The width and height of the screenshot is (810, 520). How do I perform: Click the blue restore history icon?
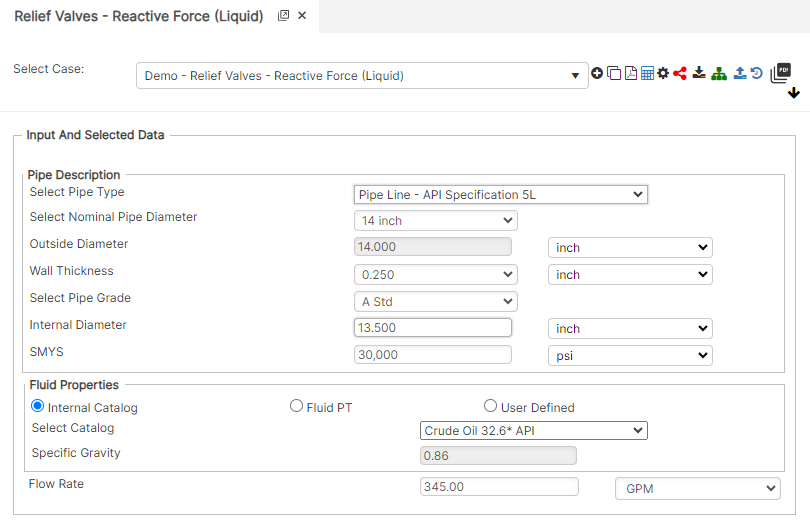[757, 73]
